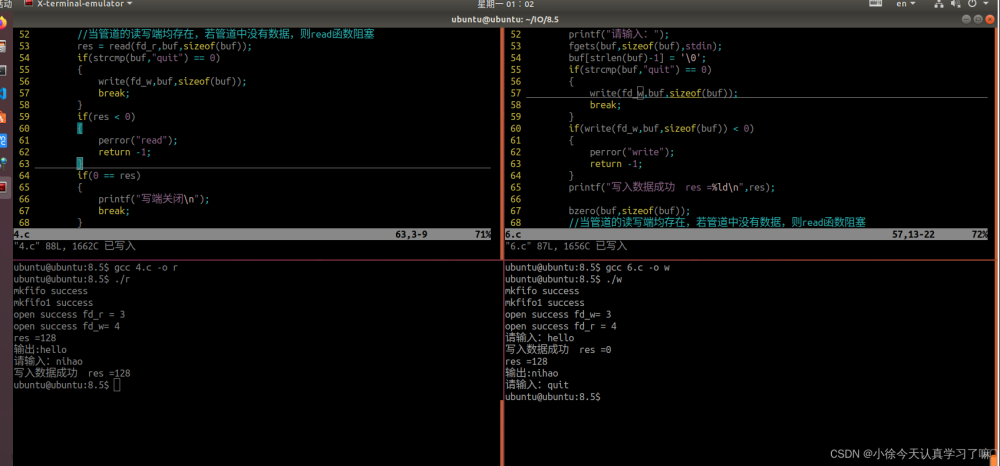Click the muted volume icon
Screen dimensions: 1000x466
(955, 4)
